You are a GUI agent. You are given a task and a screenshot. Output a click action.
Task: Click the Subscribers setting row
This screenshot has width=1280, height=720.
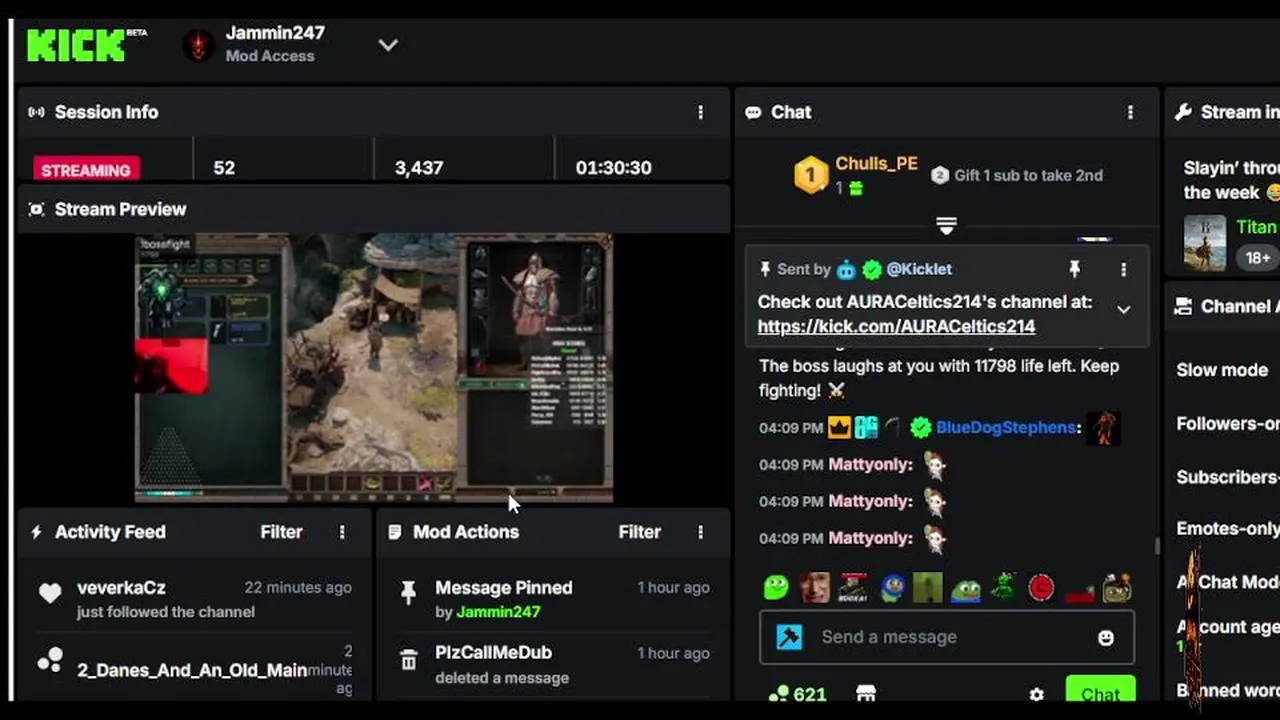click(x=1228, y=477)
